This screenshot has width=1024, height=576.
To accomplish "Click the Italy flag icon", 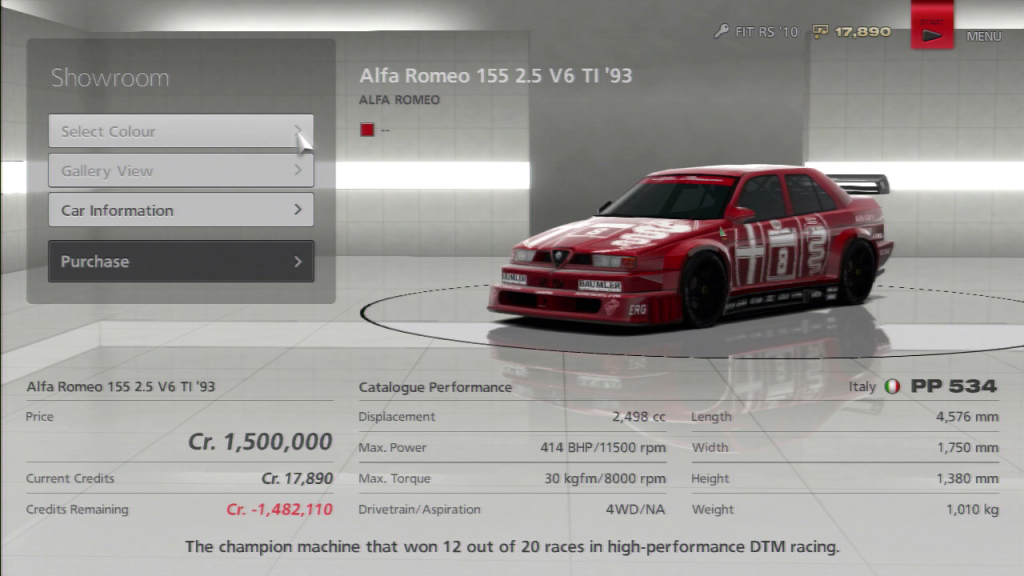I will click(892, 387).
